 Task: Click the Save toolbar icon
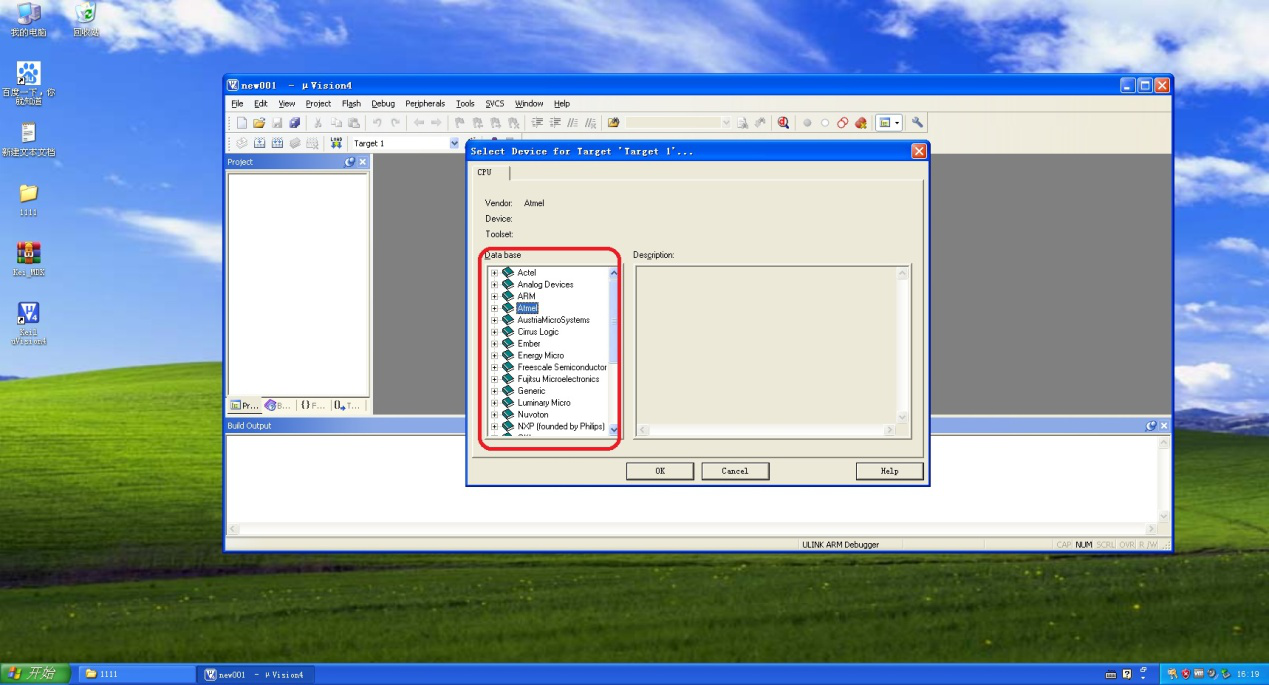click(277, 123)
